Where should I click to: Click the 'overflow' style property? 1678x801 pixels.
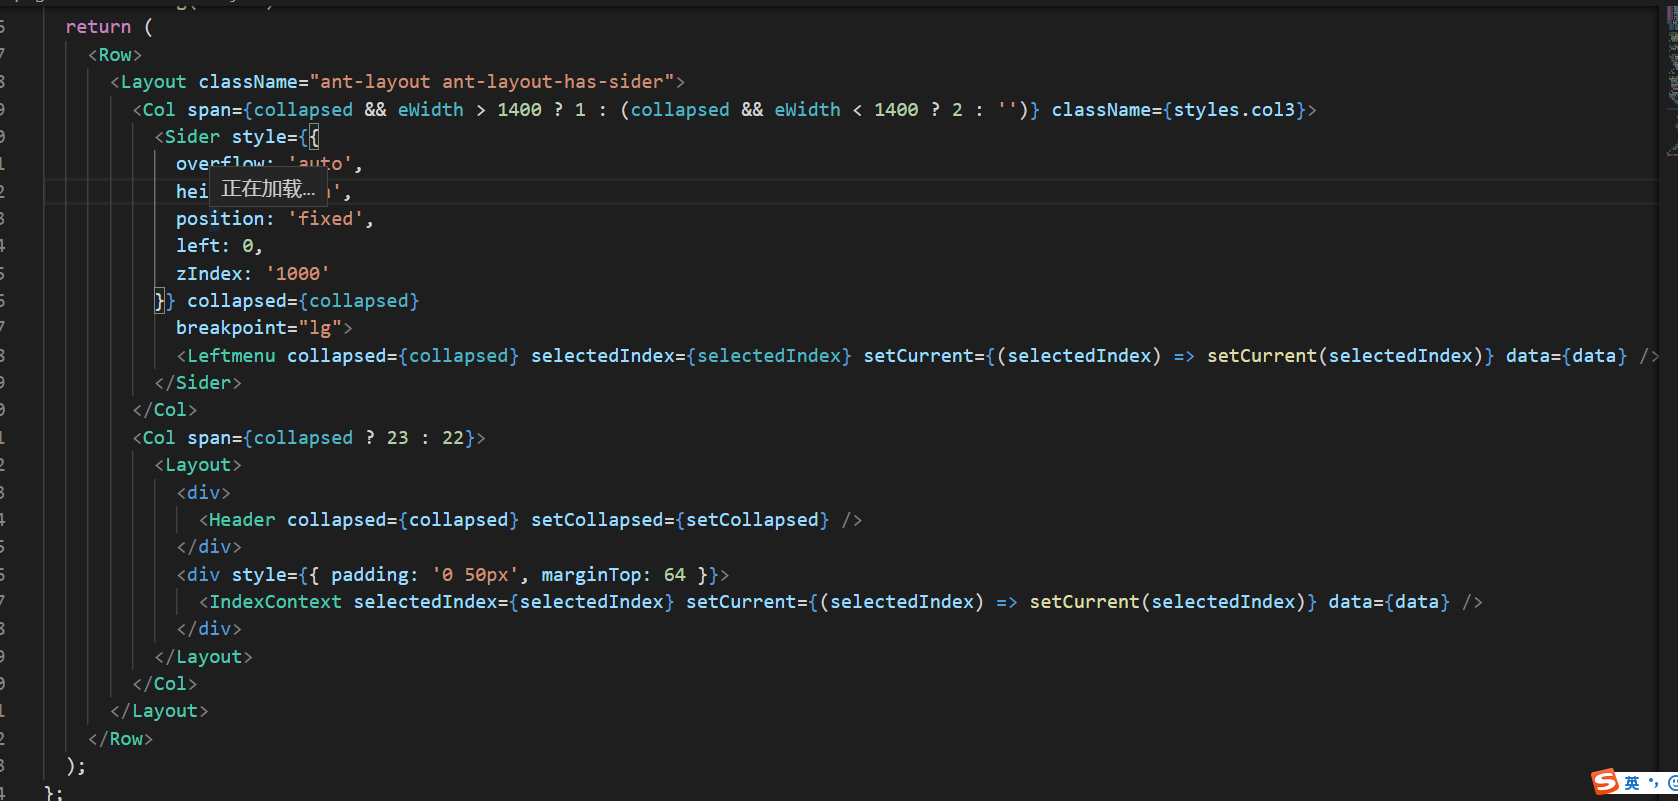click(220, 162)
